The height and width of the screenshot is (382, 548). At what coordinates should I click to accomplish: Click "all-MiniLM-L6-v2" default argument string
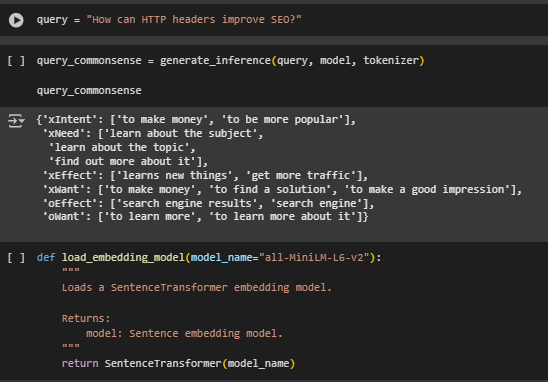click(x=314, y=258)
